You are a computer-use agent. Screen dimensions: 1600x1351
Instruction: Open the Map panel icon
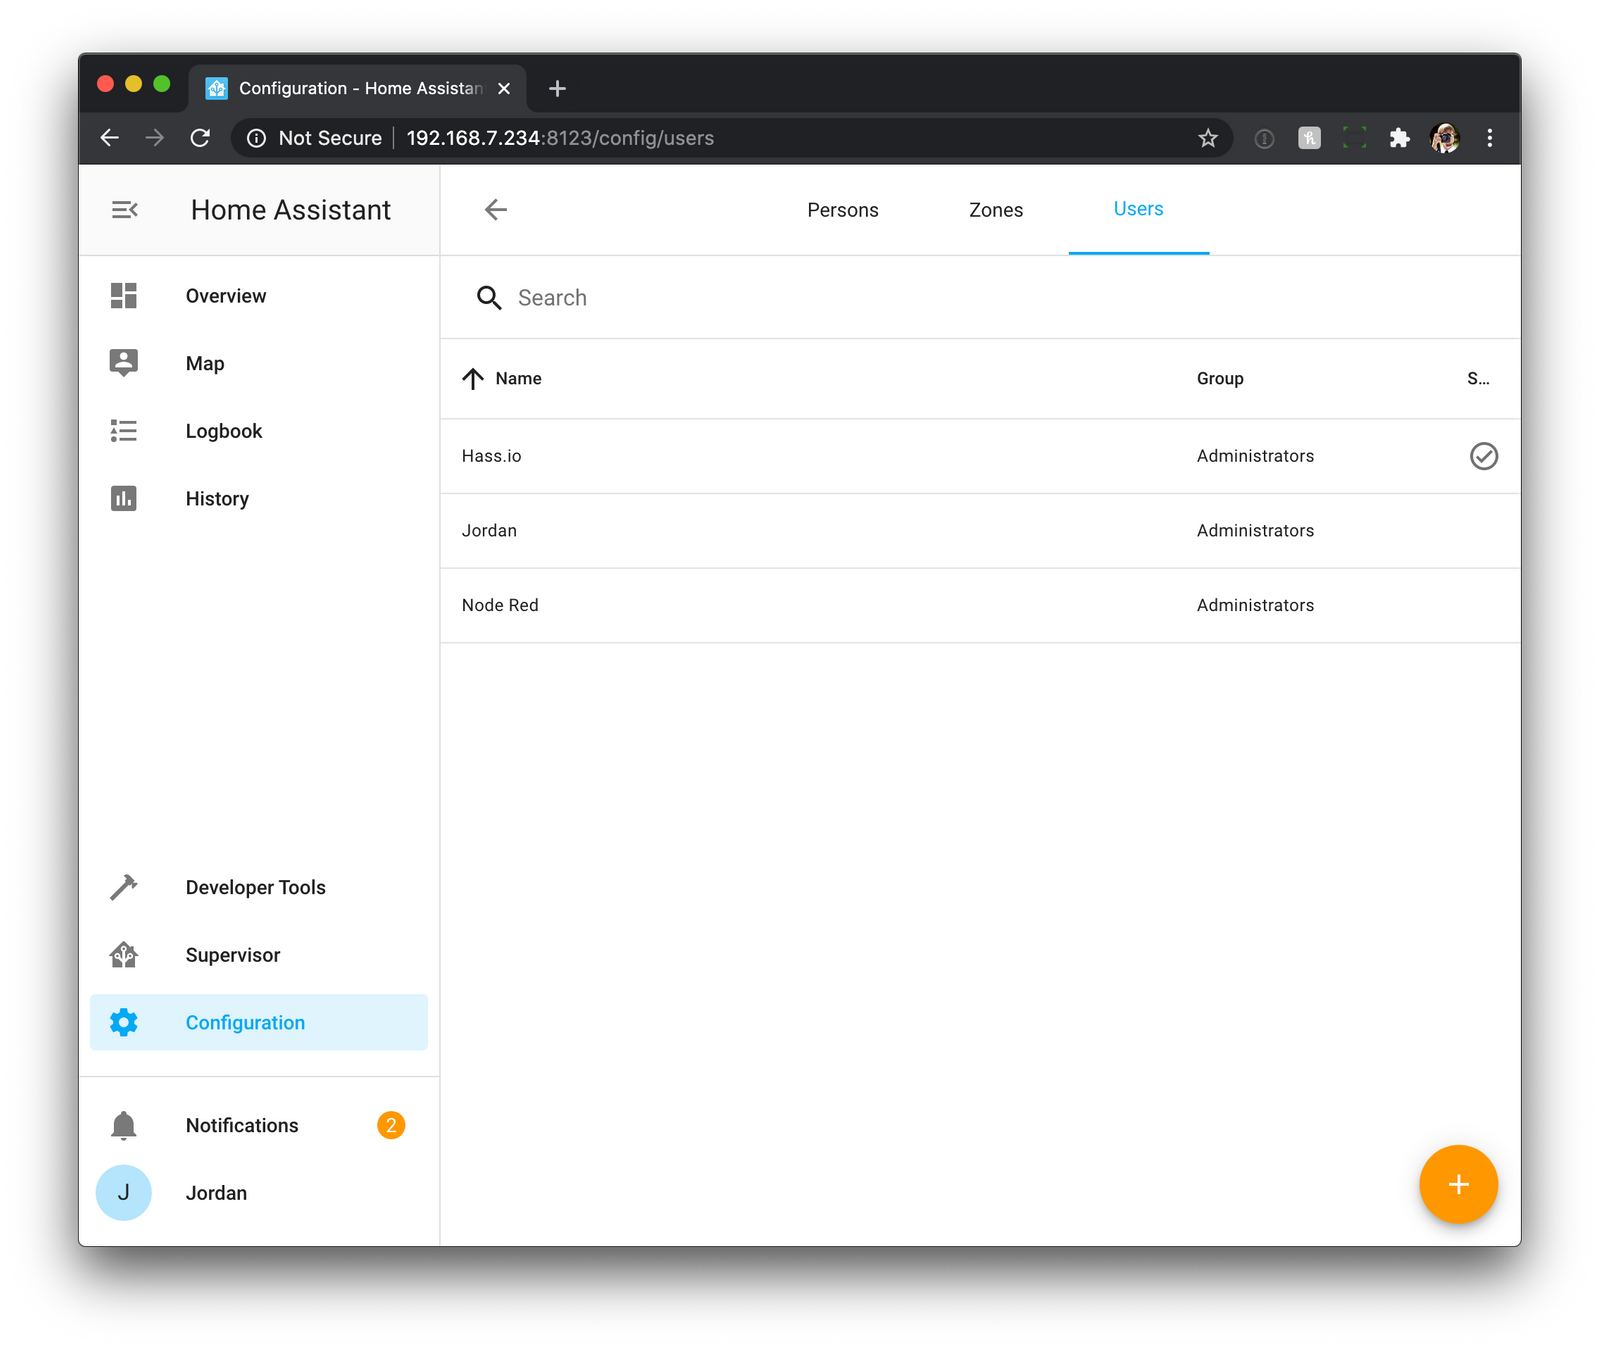(123, 363)
